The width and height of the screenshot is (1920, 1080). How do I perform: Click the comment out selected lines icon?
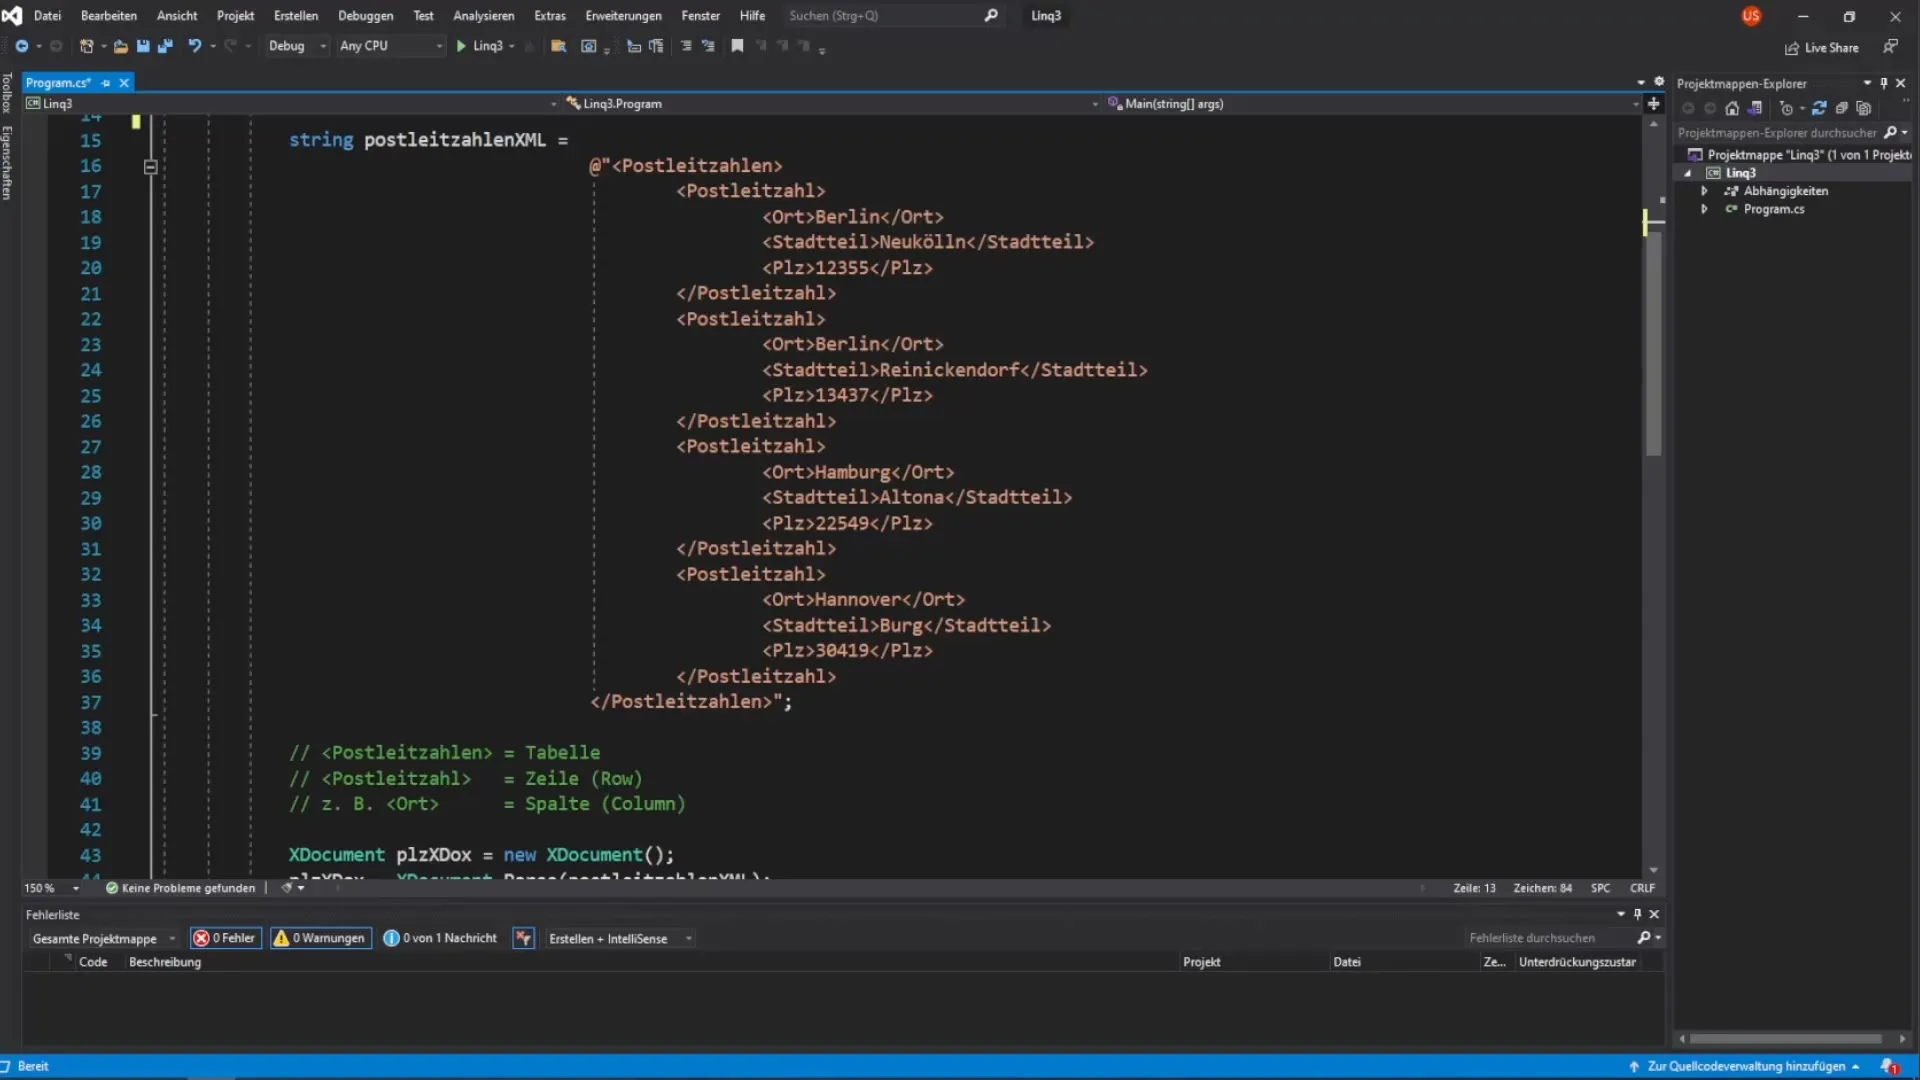686,46
